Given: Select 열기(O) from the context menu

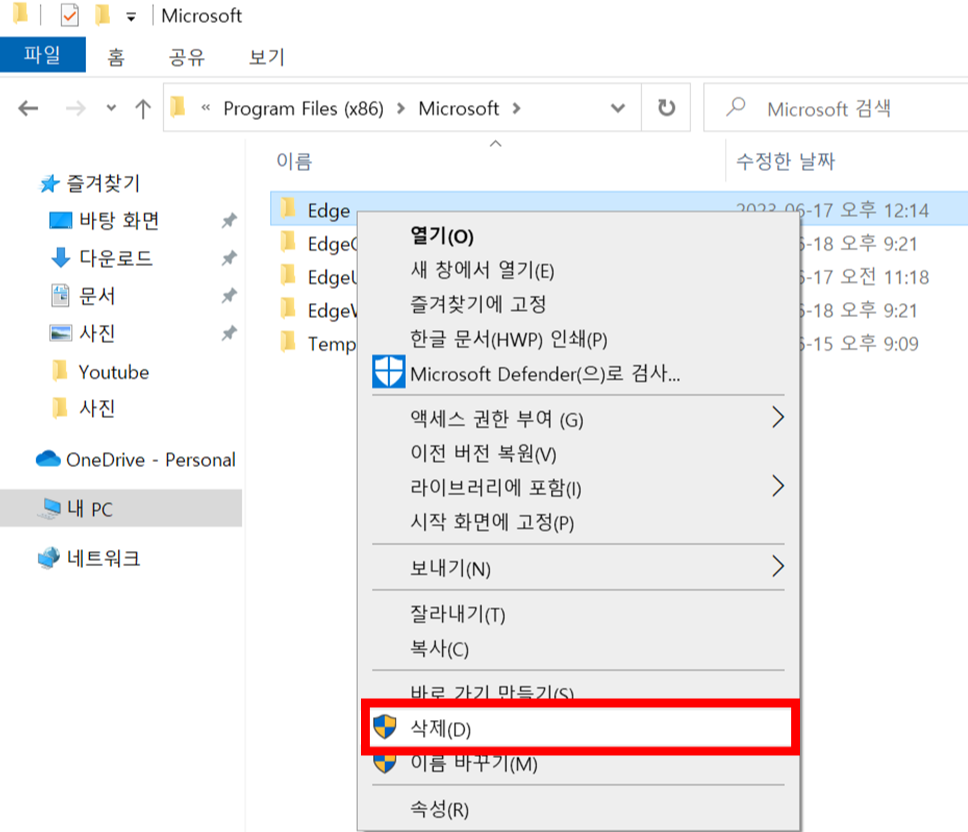Looking at the screenshot, I should pyautogui.click(x=441, y=236).
